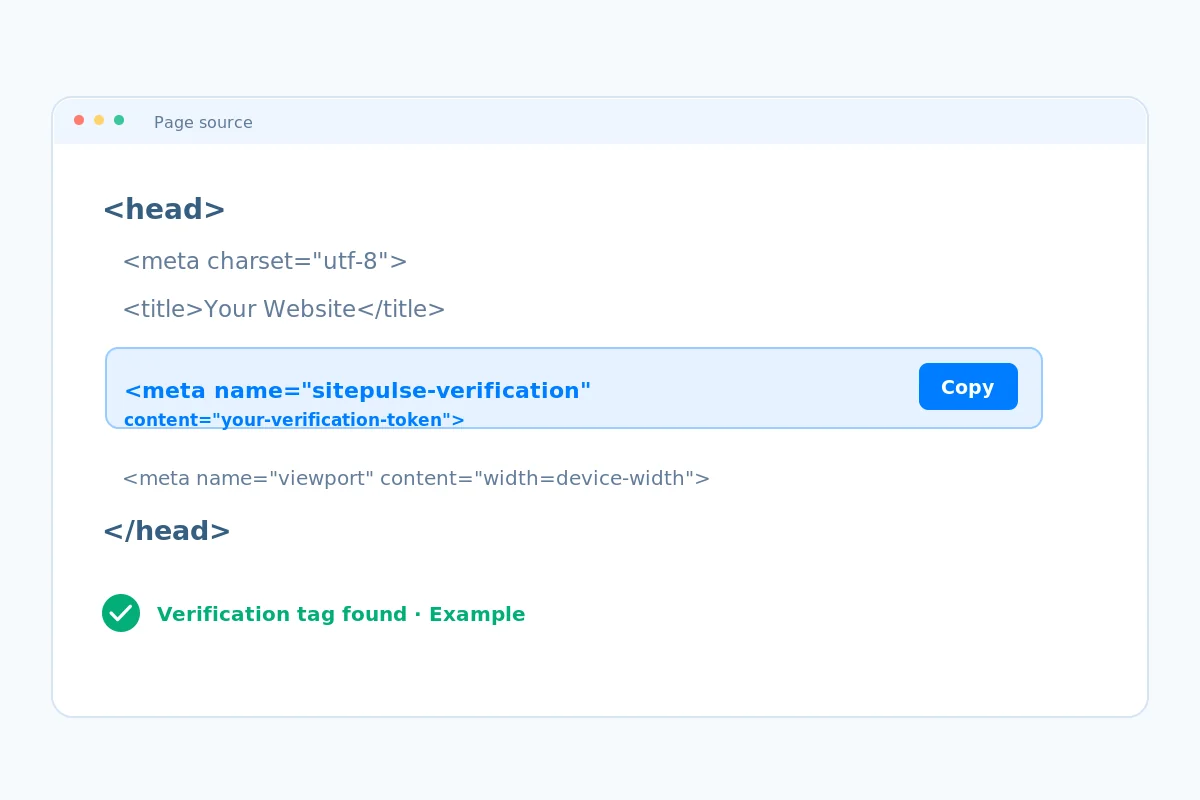Select the closing </head> tag line
1200x800 pixels.
coord(167,532)
